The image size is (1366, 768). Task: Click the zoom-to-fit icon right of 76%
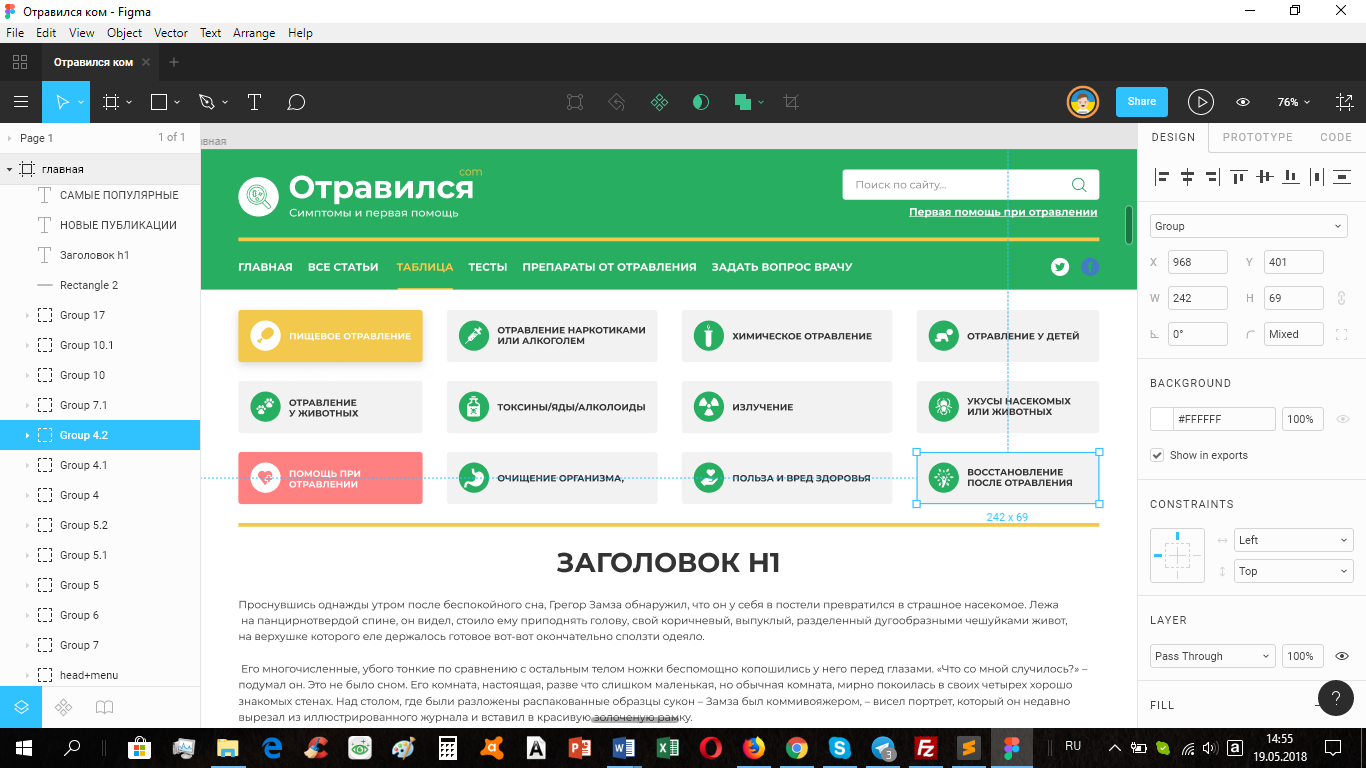(1345, 102)
